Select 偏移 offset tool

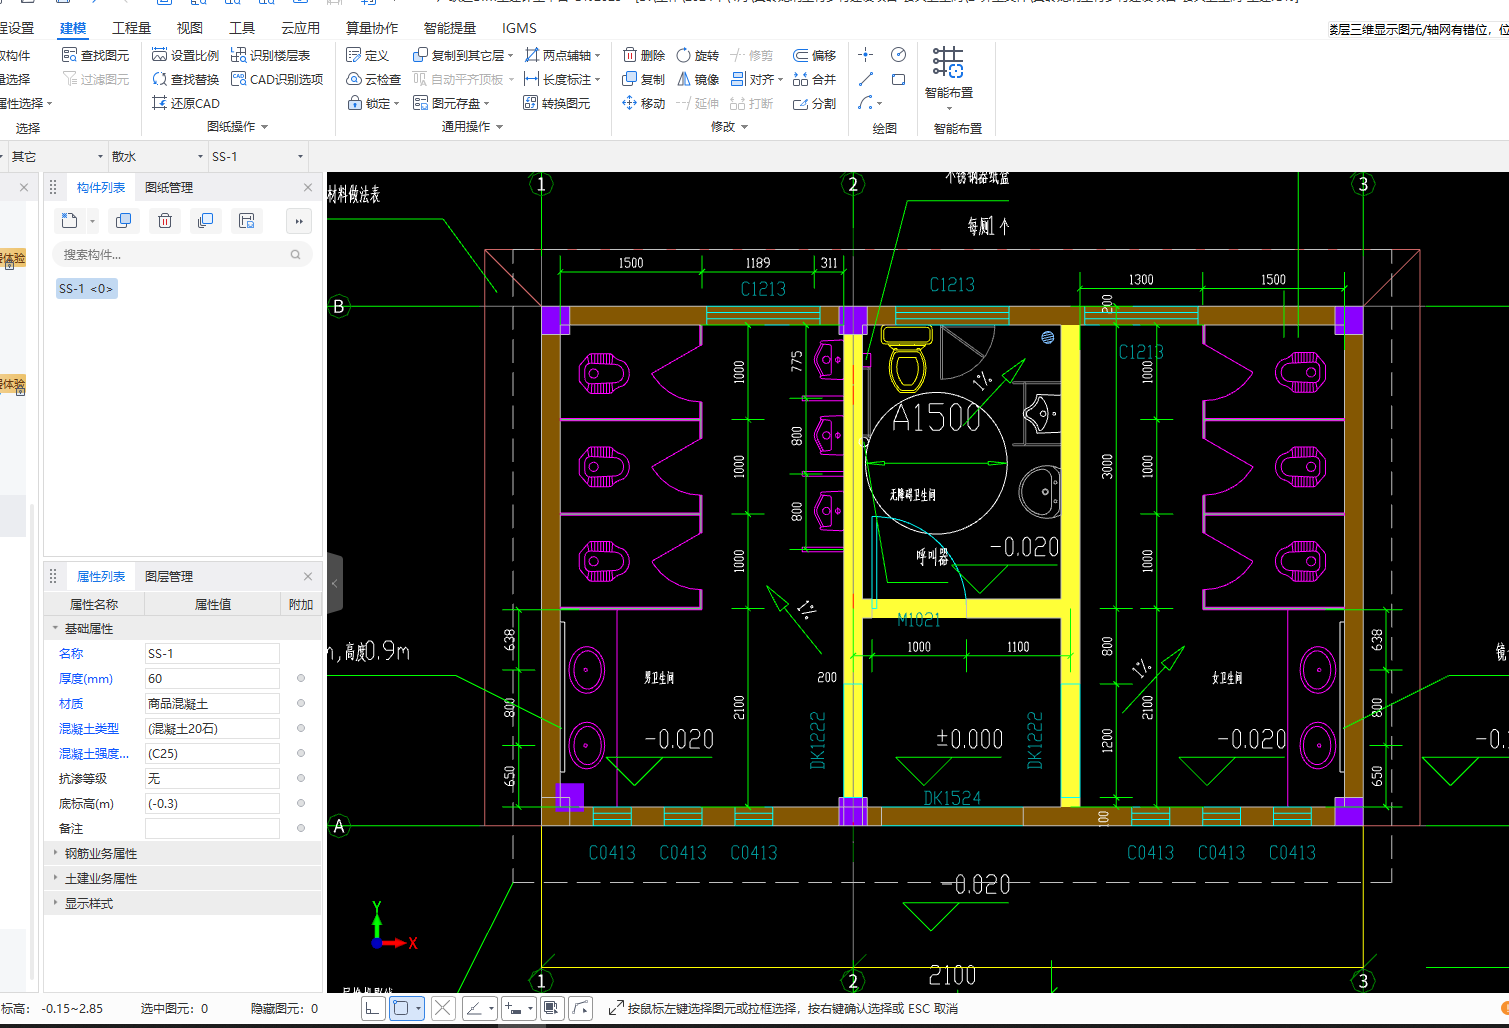click(x=814, y=55)
